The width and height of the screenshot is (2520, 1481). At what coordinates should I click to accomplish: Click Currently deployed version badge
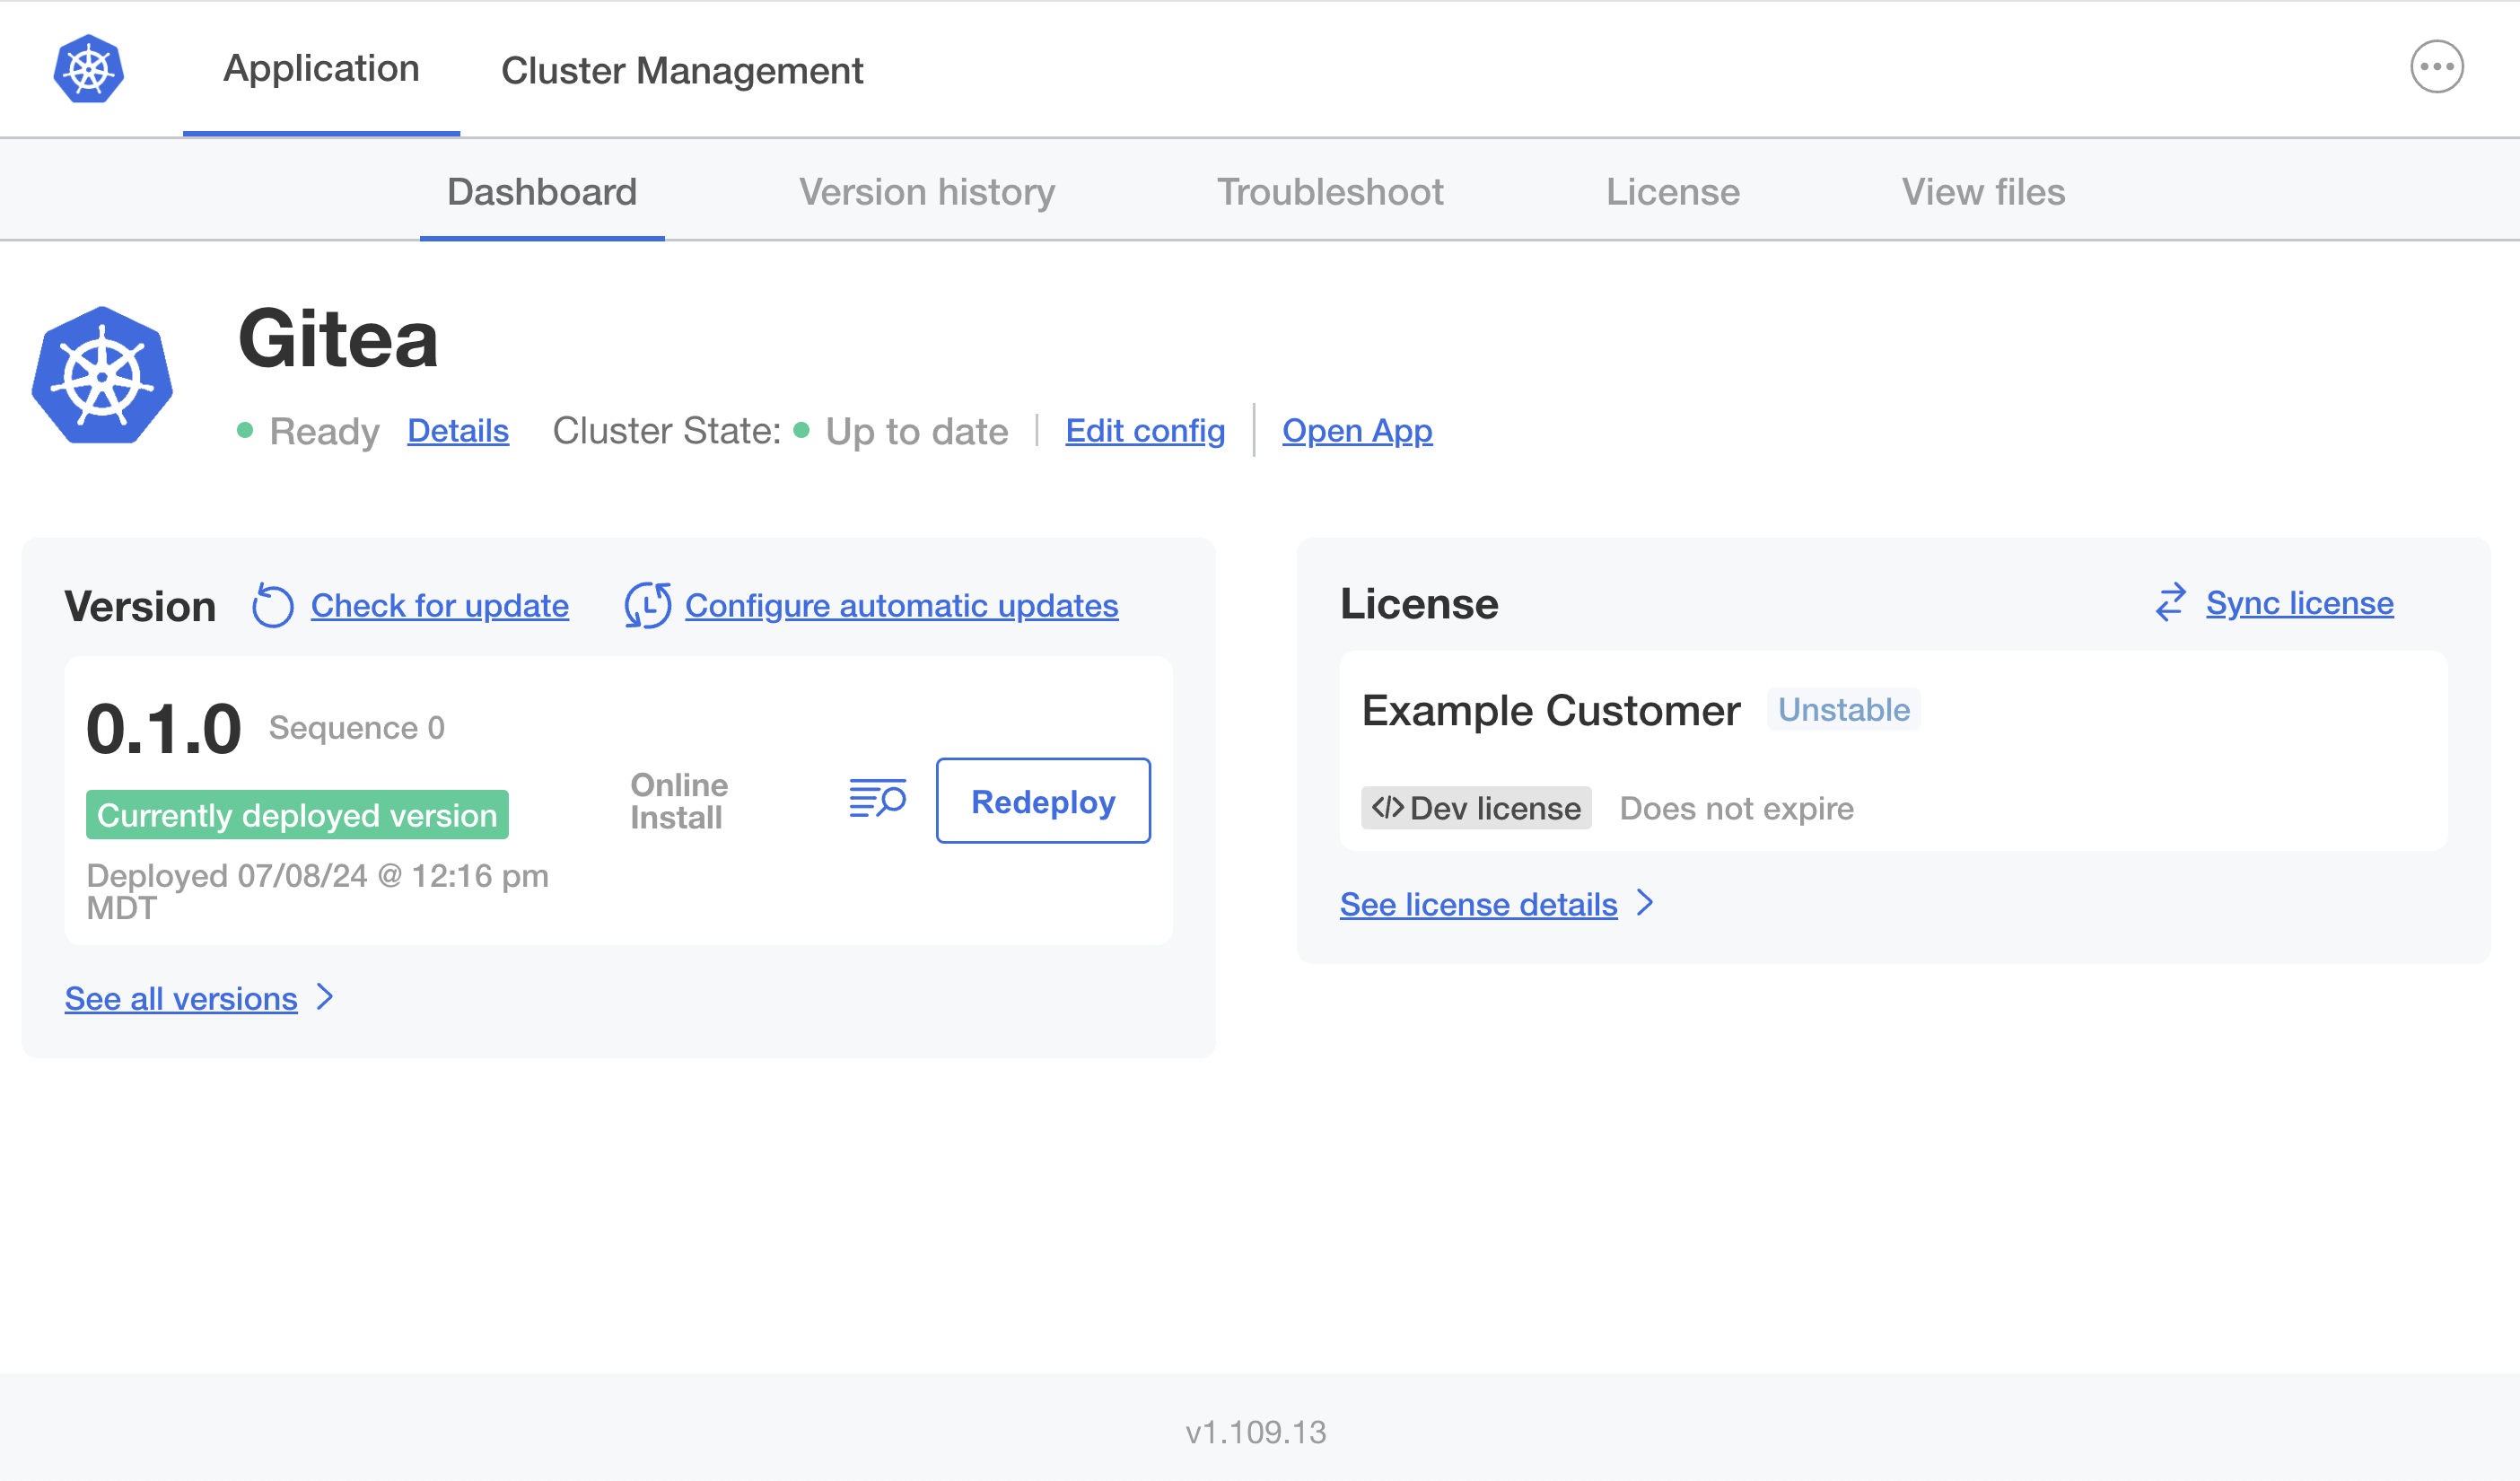point(297,814)
